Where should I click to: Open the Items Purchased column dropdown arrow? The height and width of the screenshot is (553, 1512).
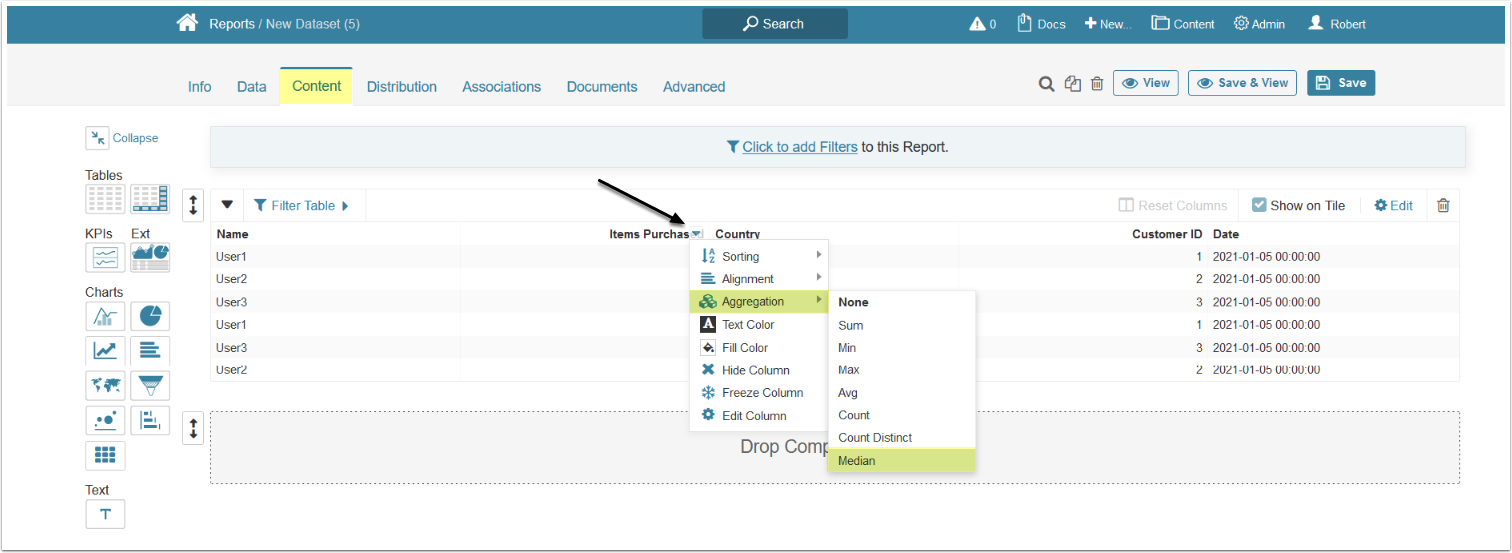(x=696, y=234)
